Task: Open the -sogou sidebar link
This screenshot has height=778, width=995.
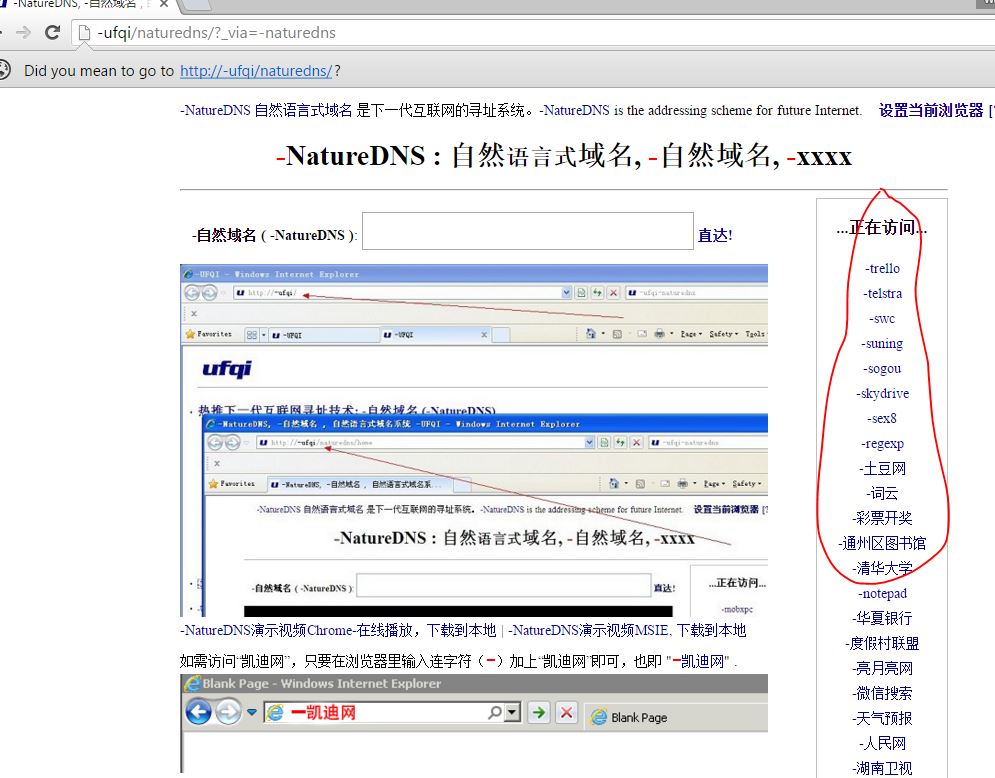Action: (x=882, y=368)
